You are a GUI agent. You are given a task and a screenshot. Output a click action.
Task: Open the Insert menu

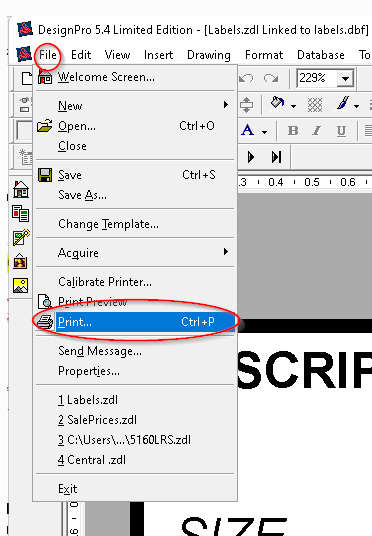coord(158,55)
